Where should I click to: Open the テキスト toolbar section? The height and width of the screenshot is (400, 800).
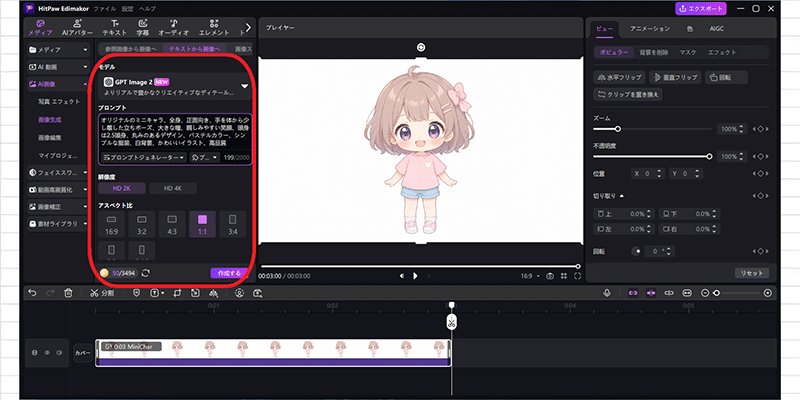(115, 28)
